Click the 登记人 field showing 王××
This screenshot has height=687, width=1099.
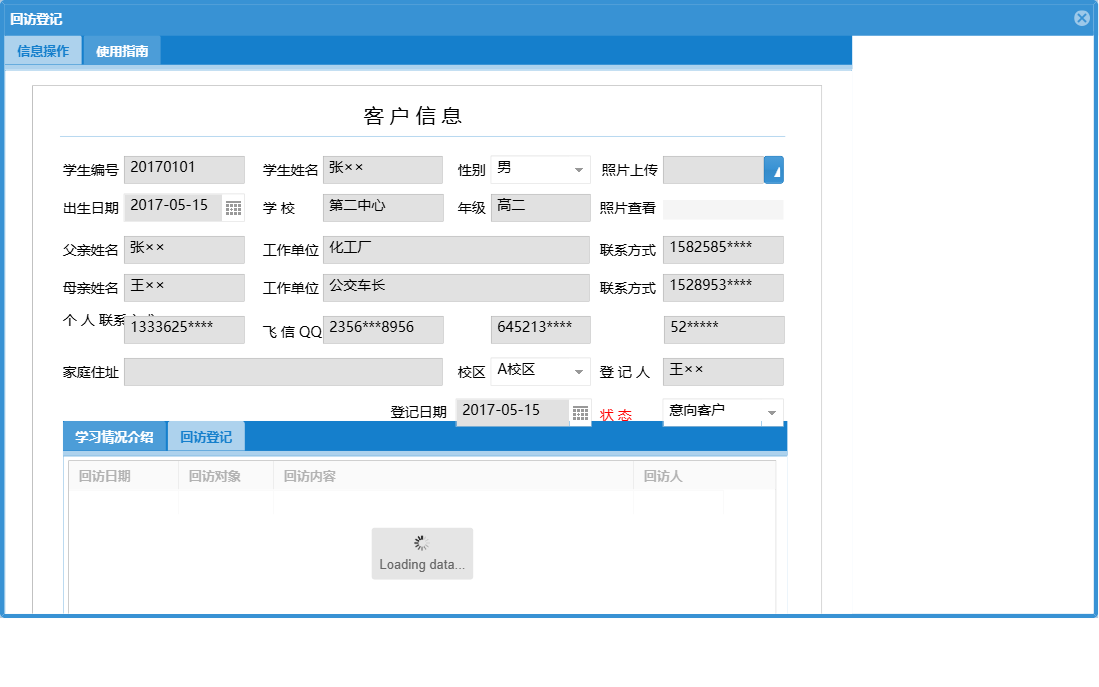(722, 371)
